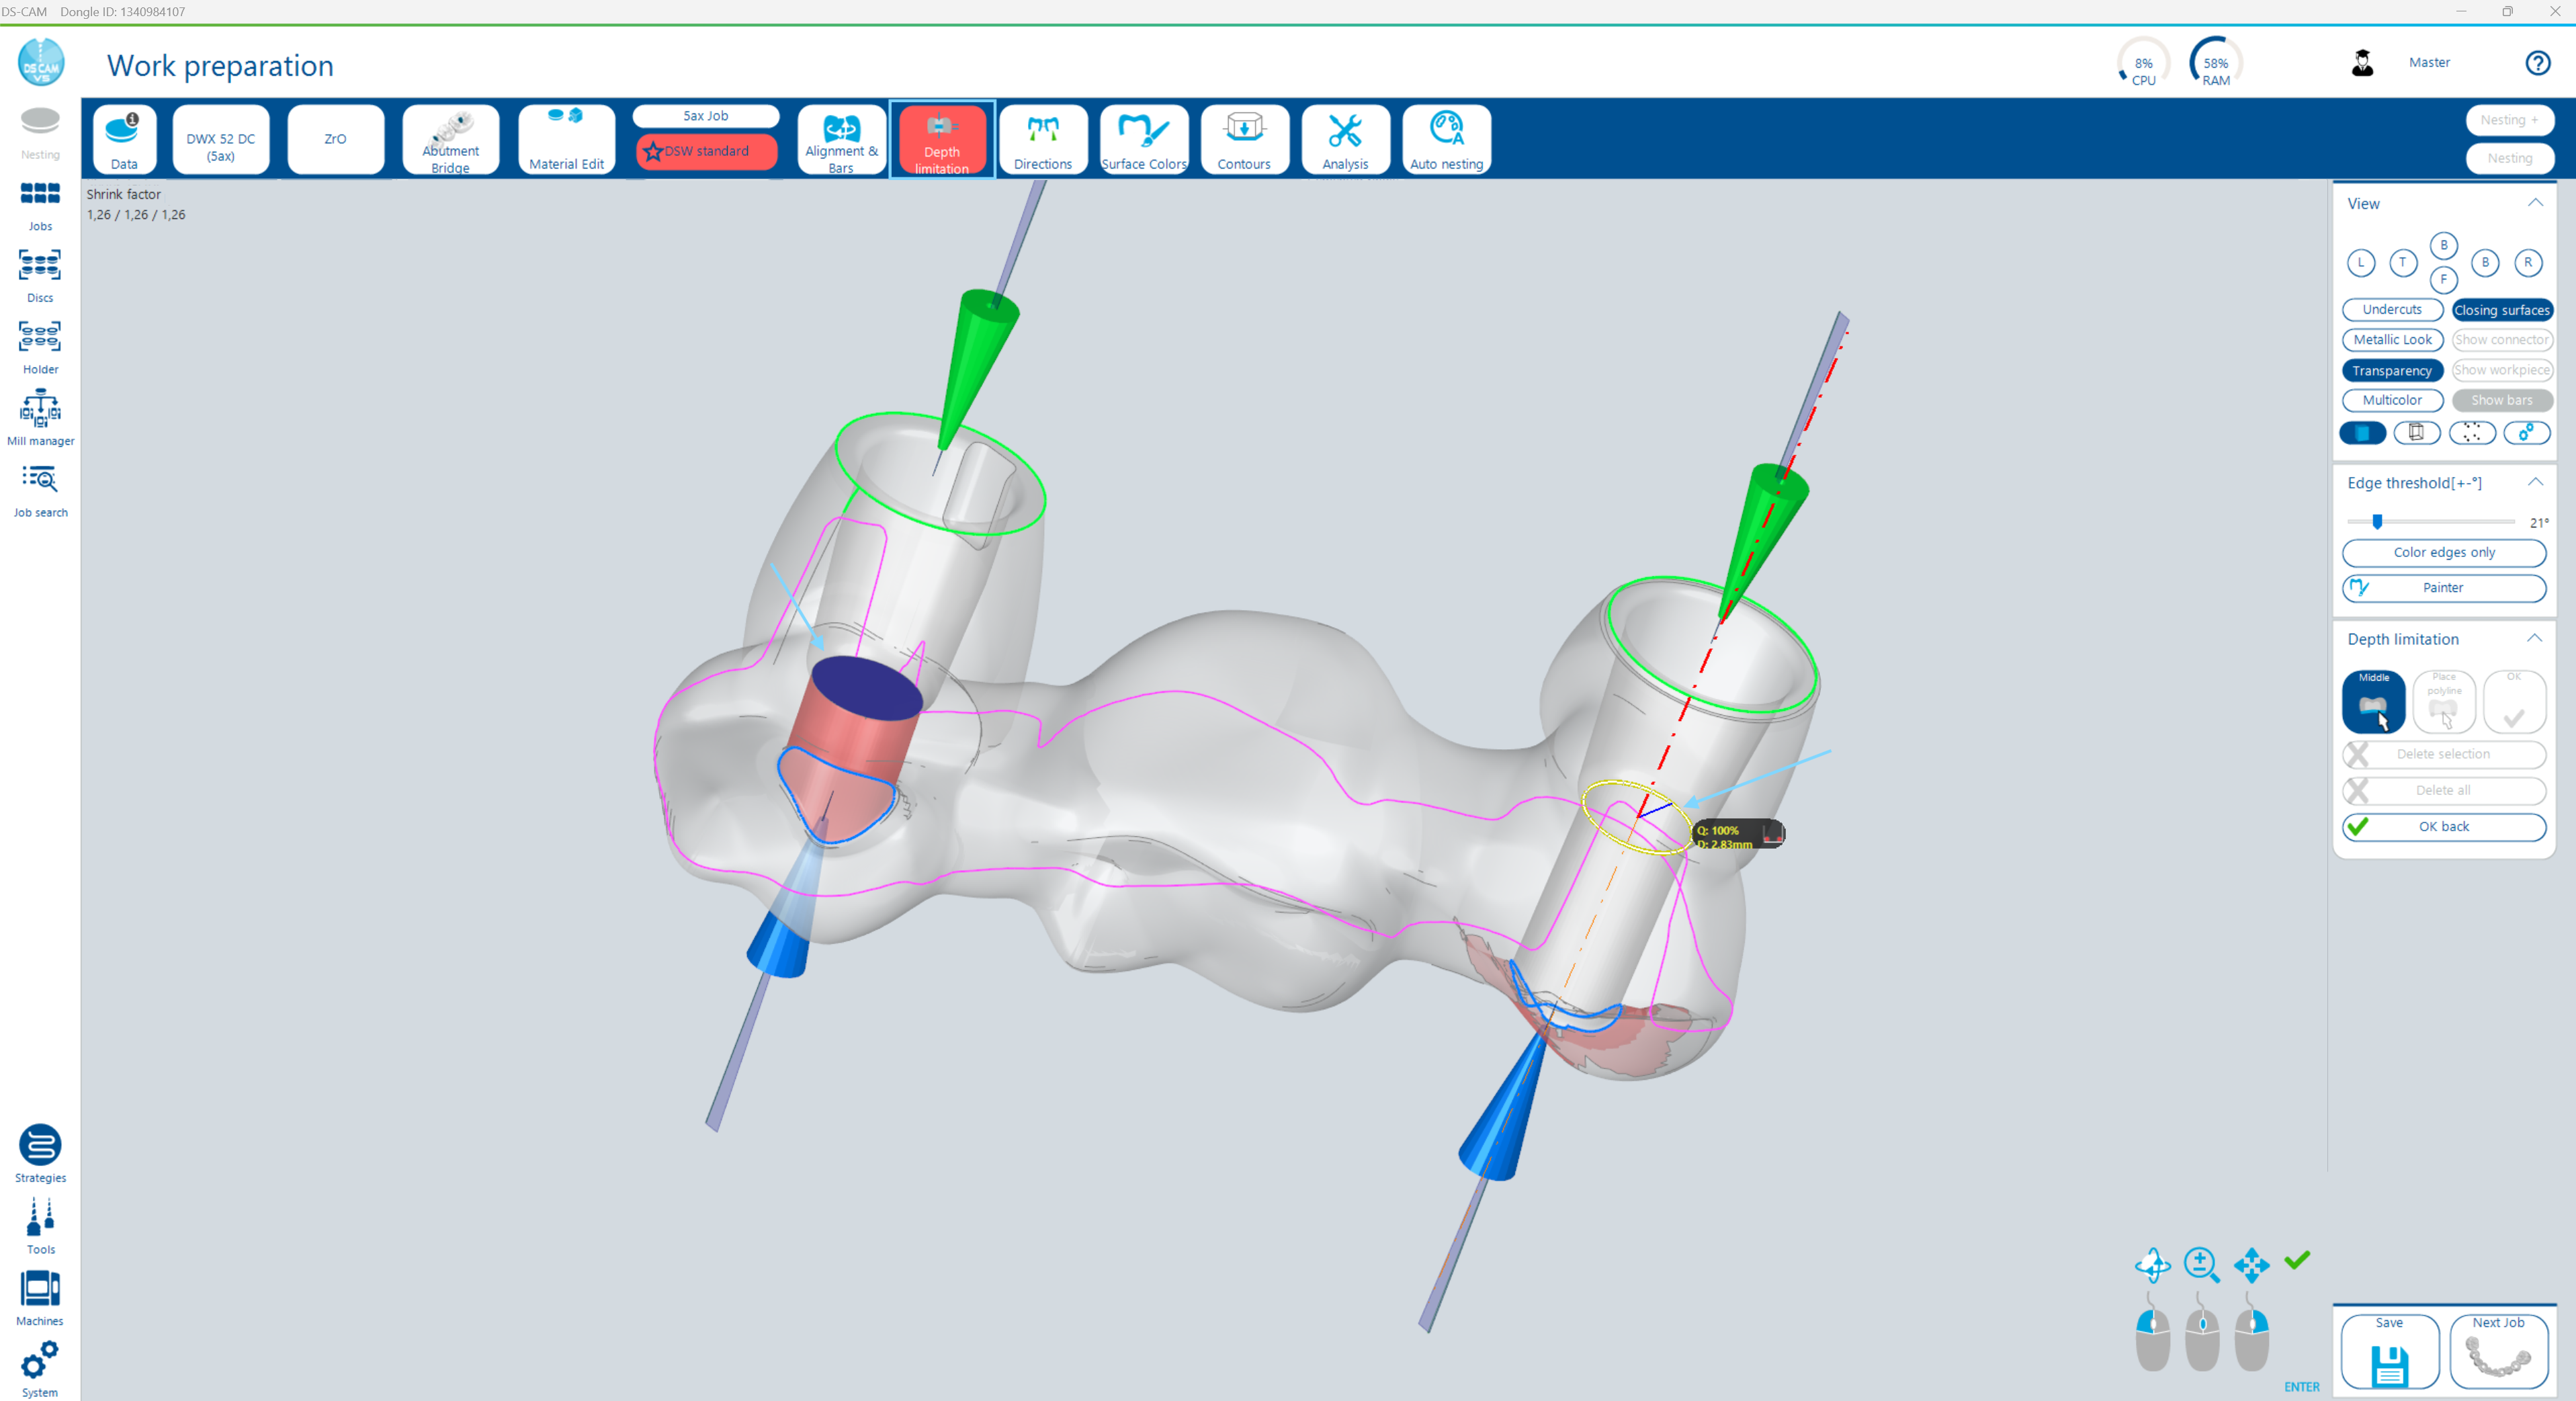Open Surface Colors tool
The width and height of the screenshot is (2576, 1401).
[x=1143, y=139]
